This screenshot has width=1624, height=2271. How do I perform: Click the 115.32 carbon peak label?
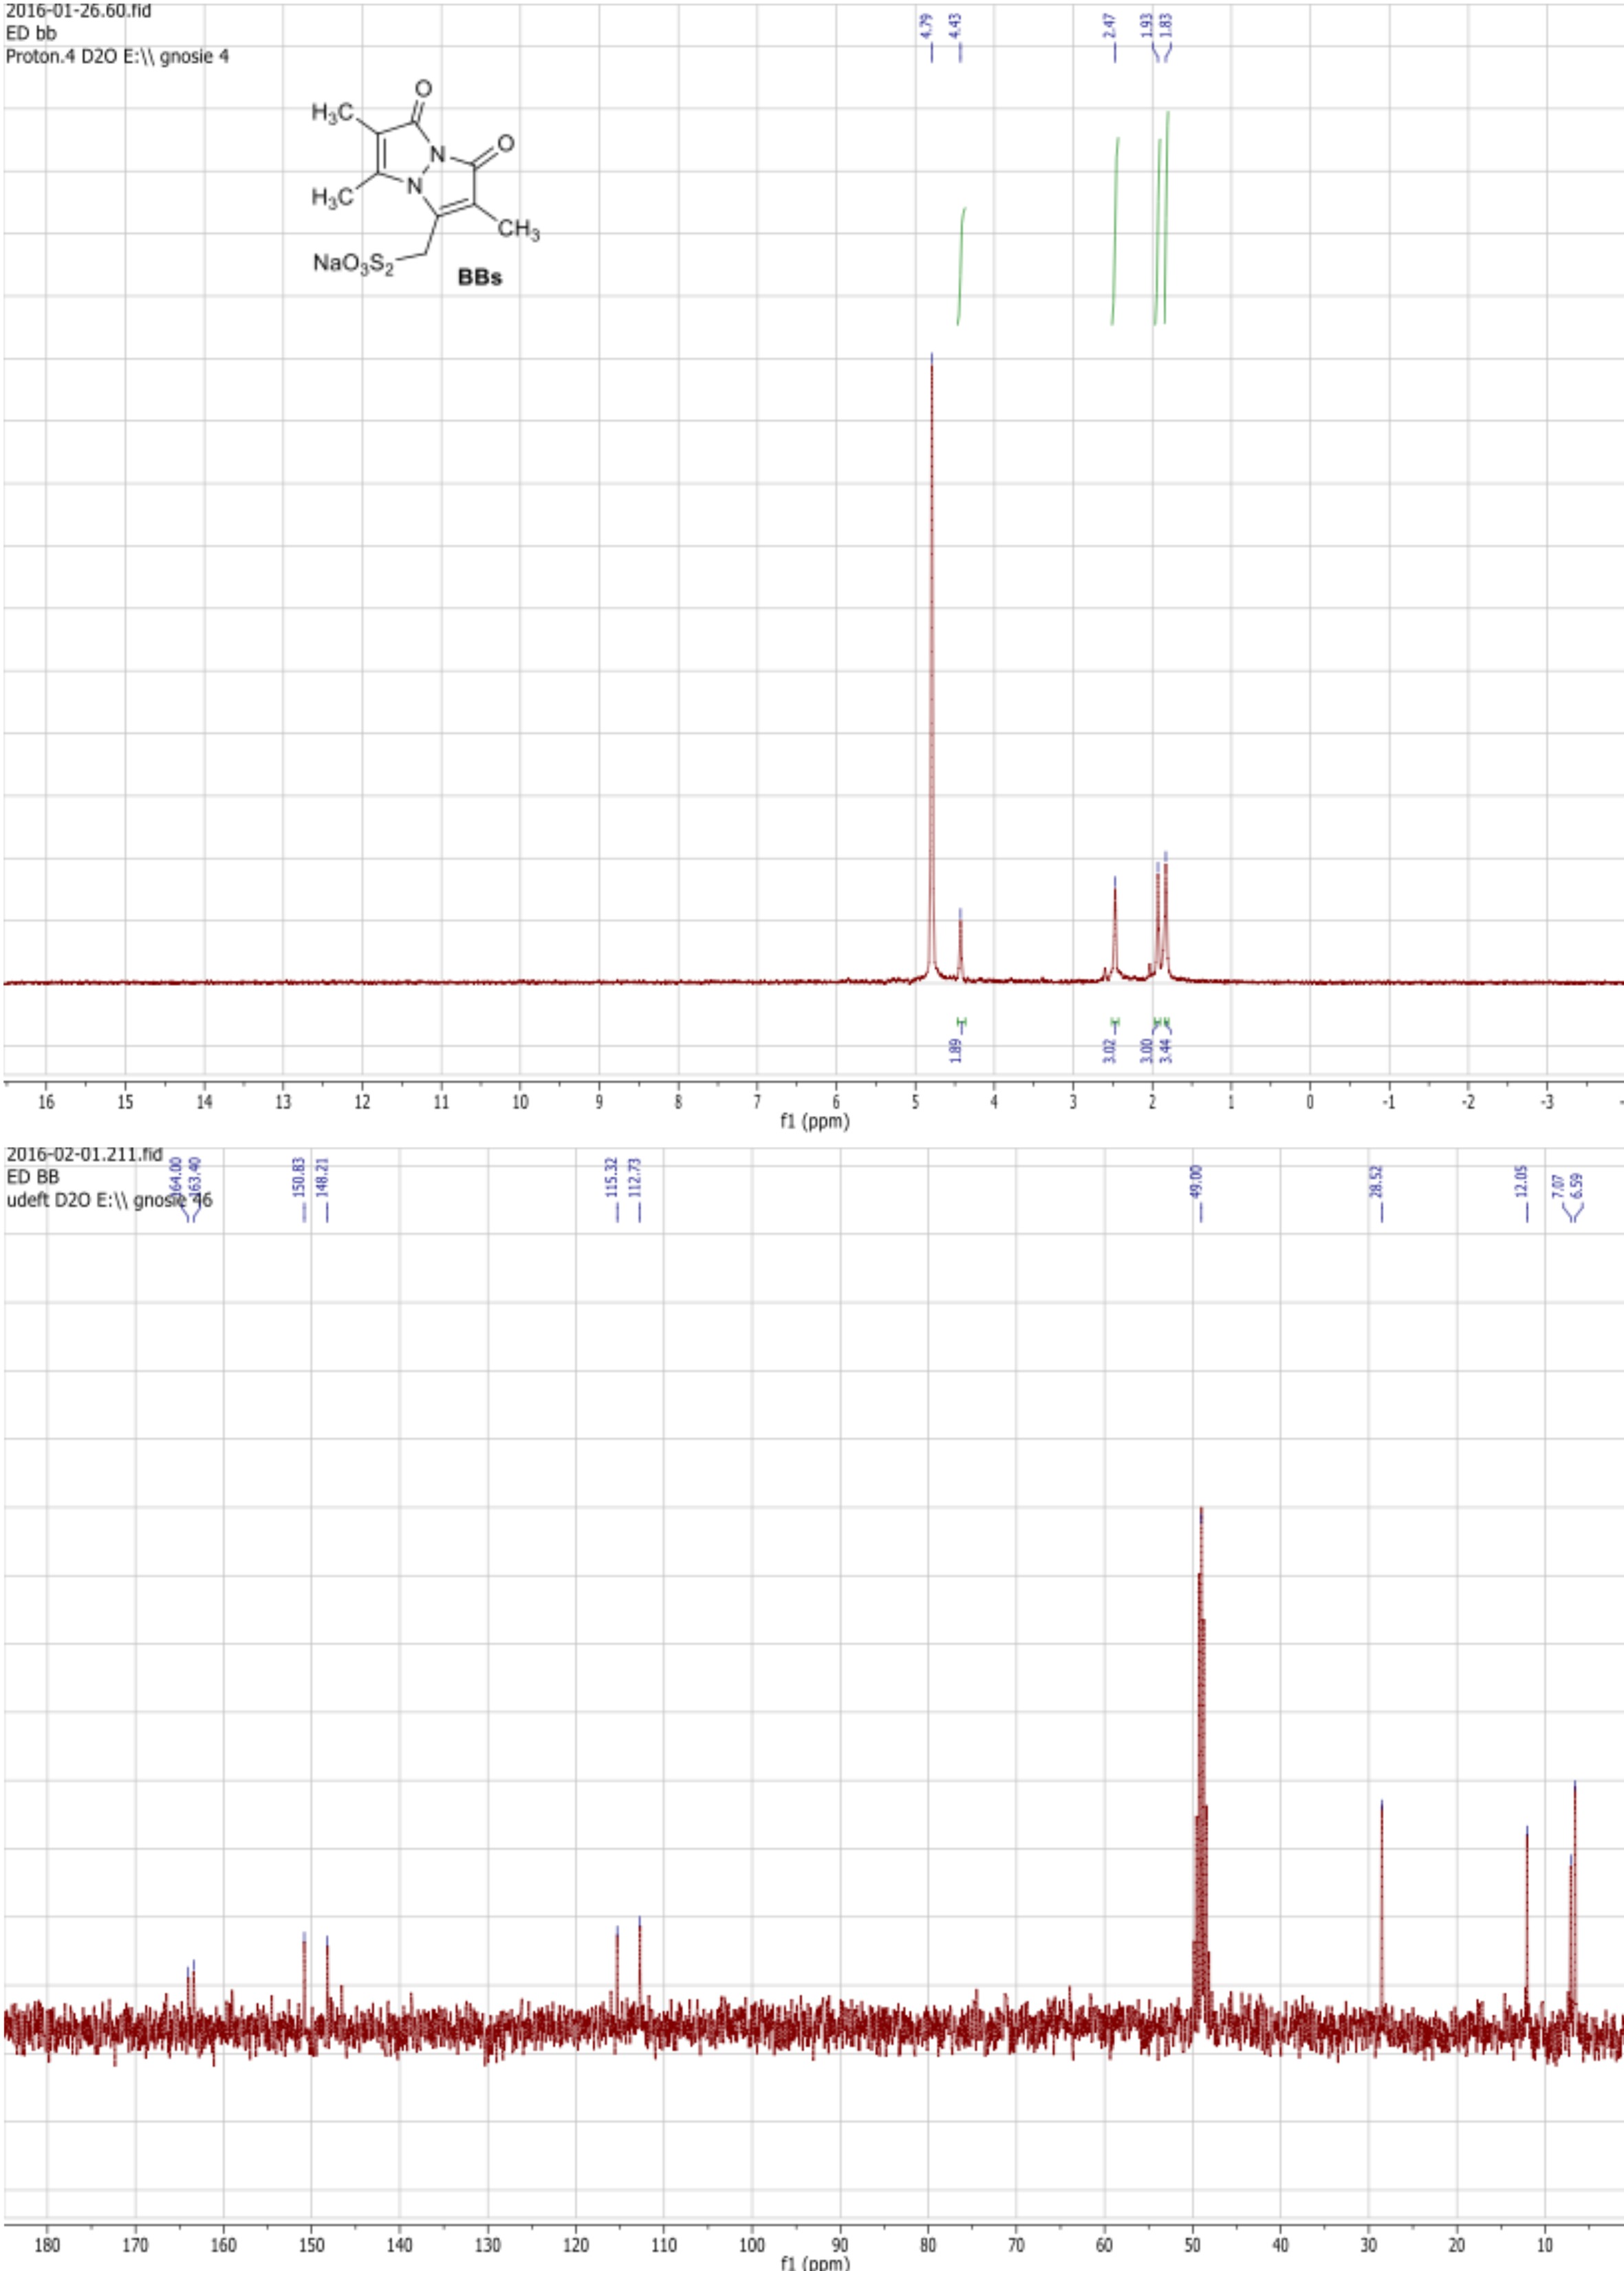tap(612, 1179)
